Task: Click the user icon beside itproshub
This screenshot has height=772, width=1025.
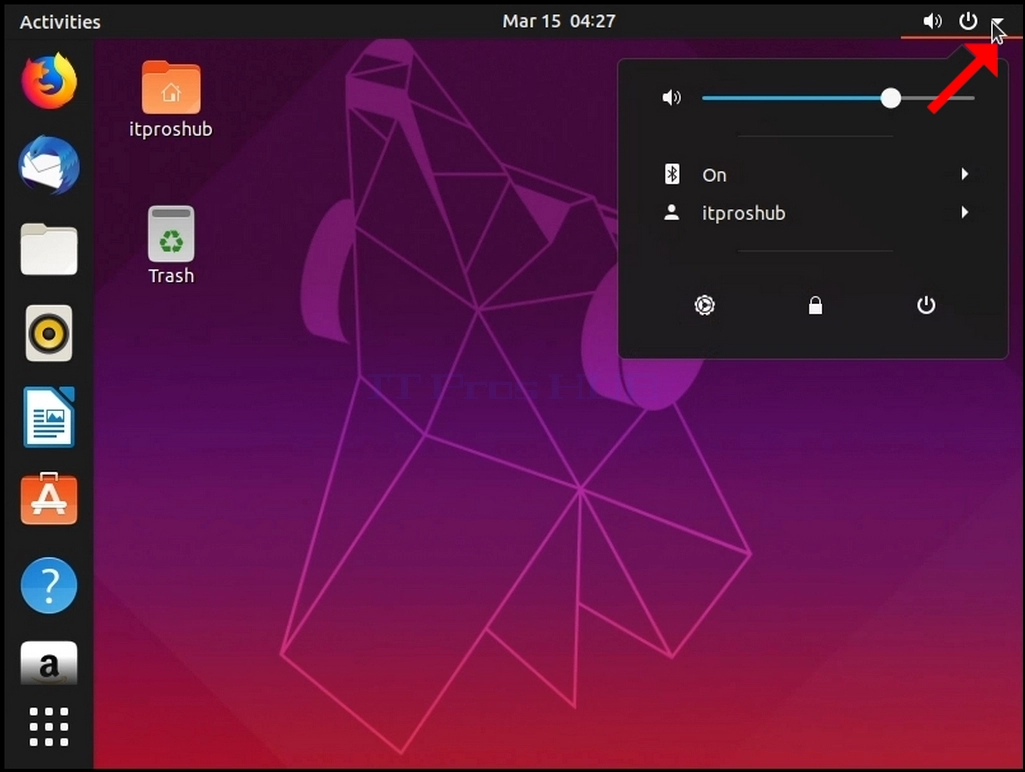Action: pyautogui.click(x=671, y=212)
